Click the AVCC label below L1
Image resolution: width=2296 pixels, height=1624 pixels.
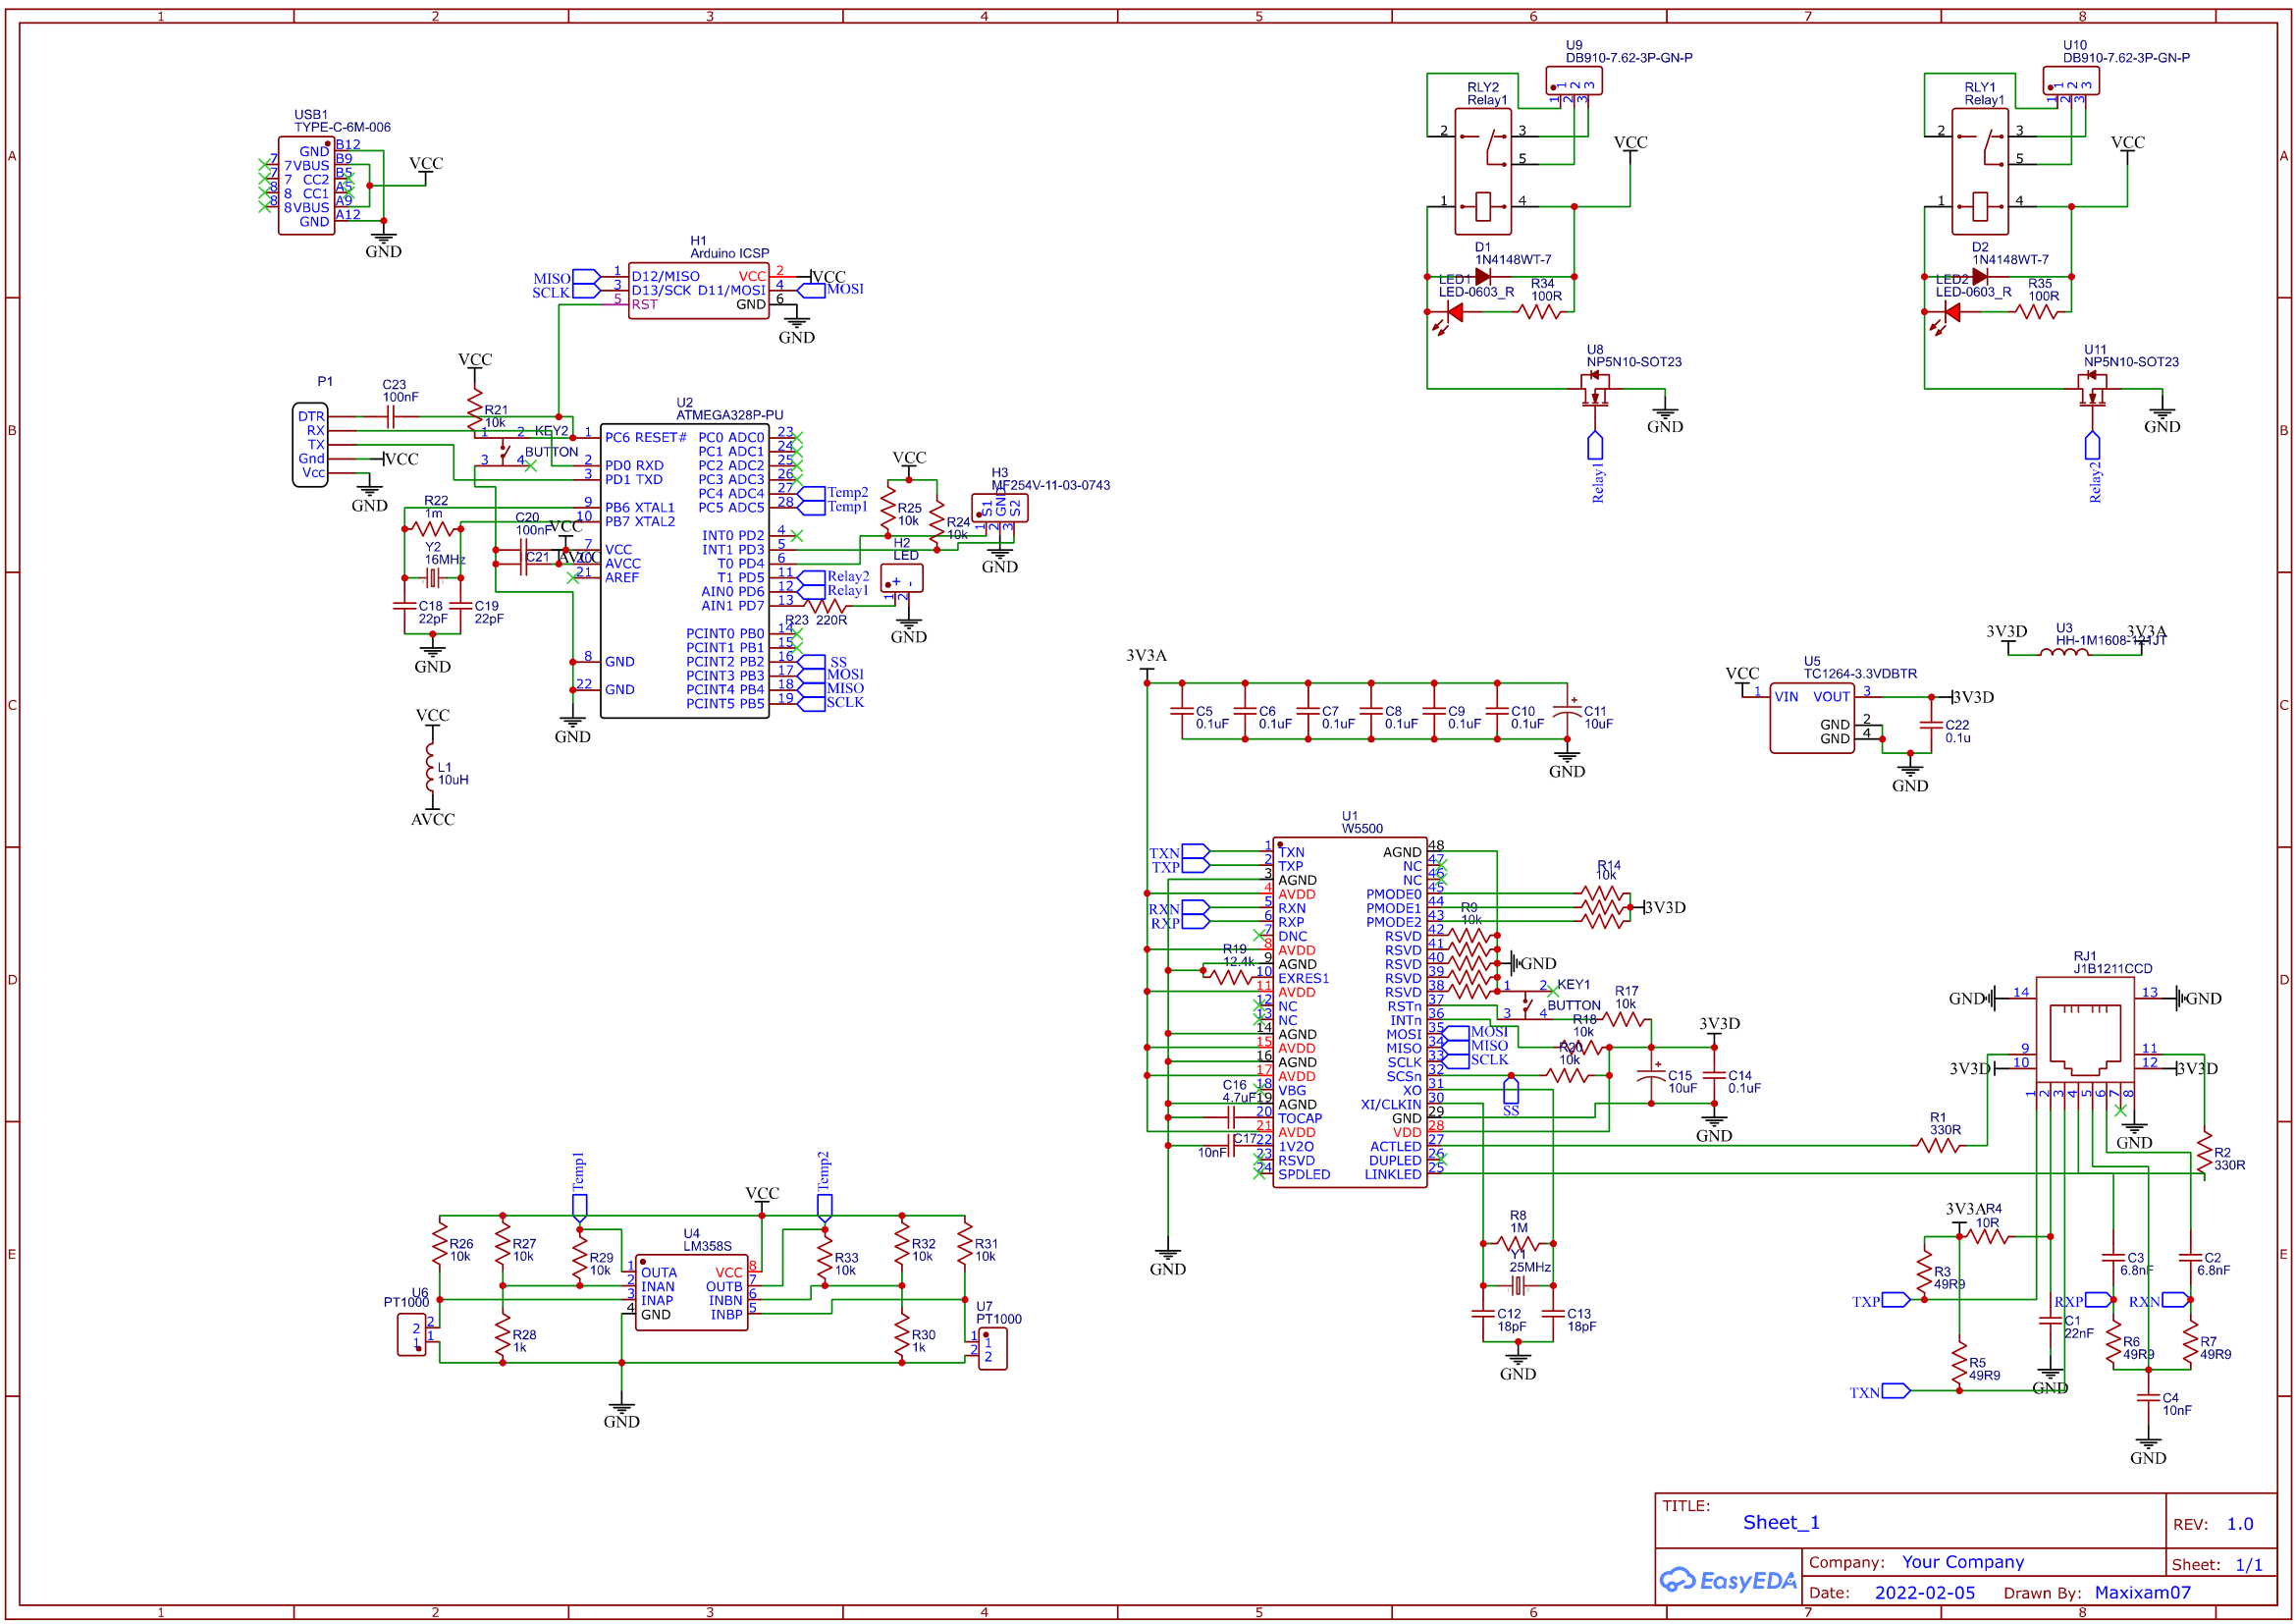tap(432, 819)
